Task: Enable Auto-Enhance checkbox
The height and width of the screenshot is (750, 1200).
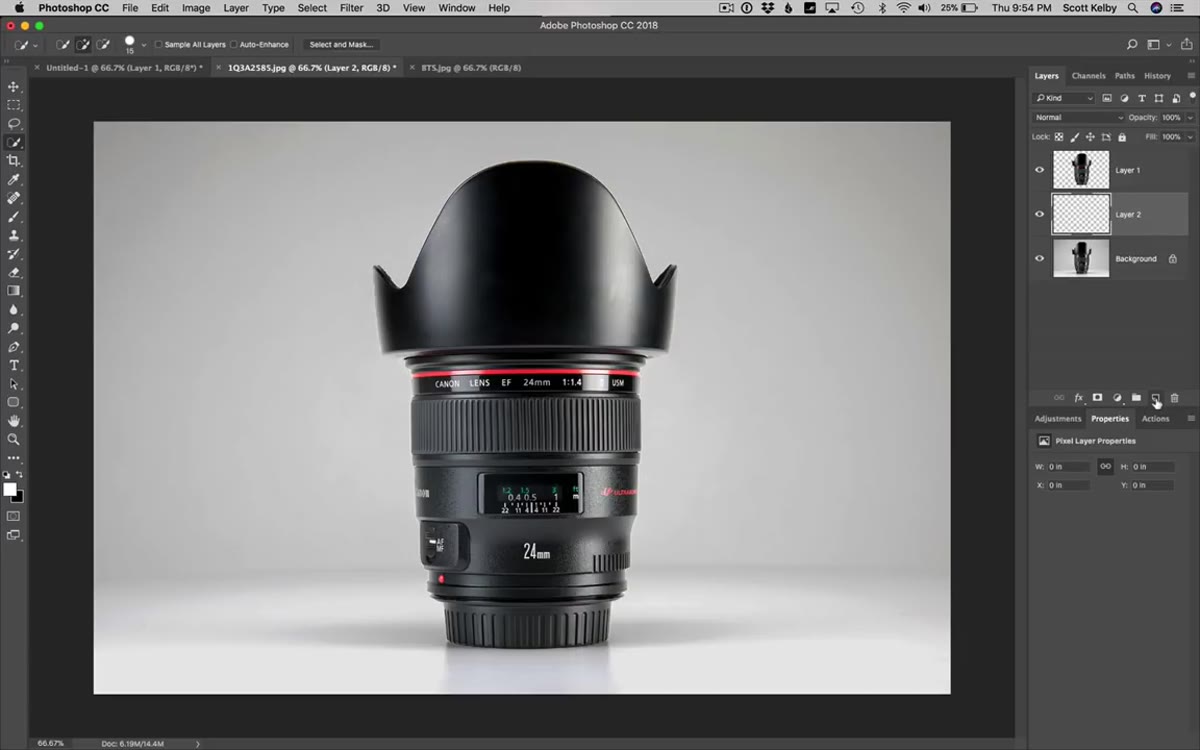Action: coord(234,45)
